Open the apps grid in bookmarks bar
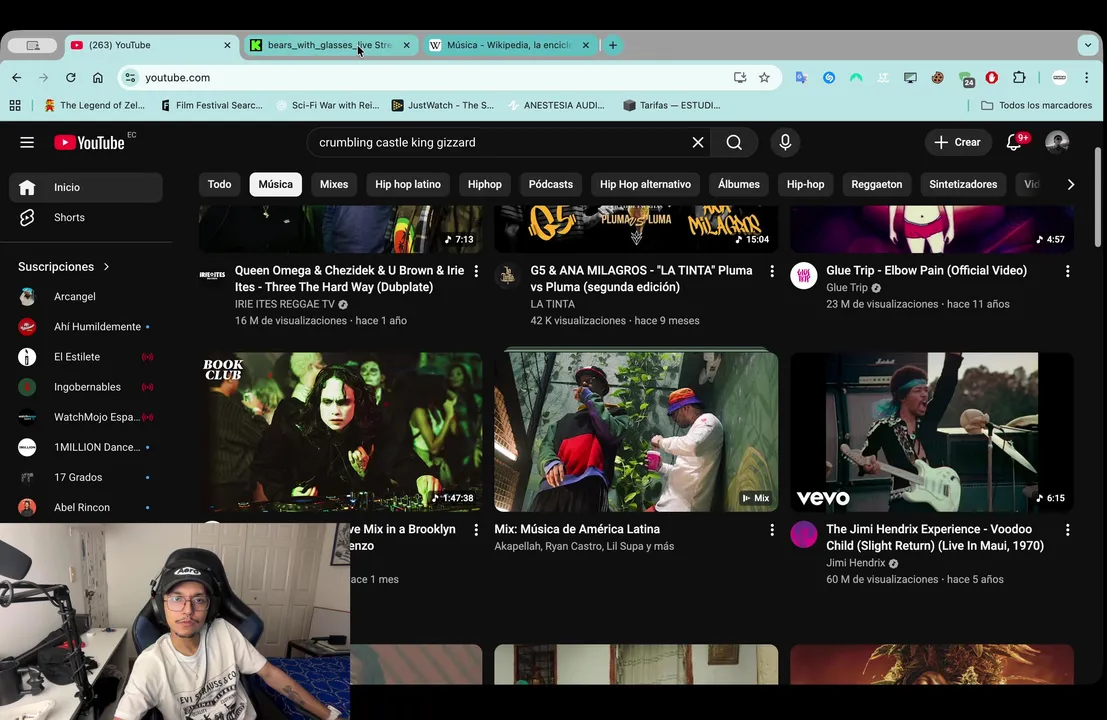Screen dimensions: 1107x720 [x=15, y=105]
